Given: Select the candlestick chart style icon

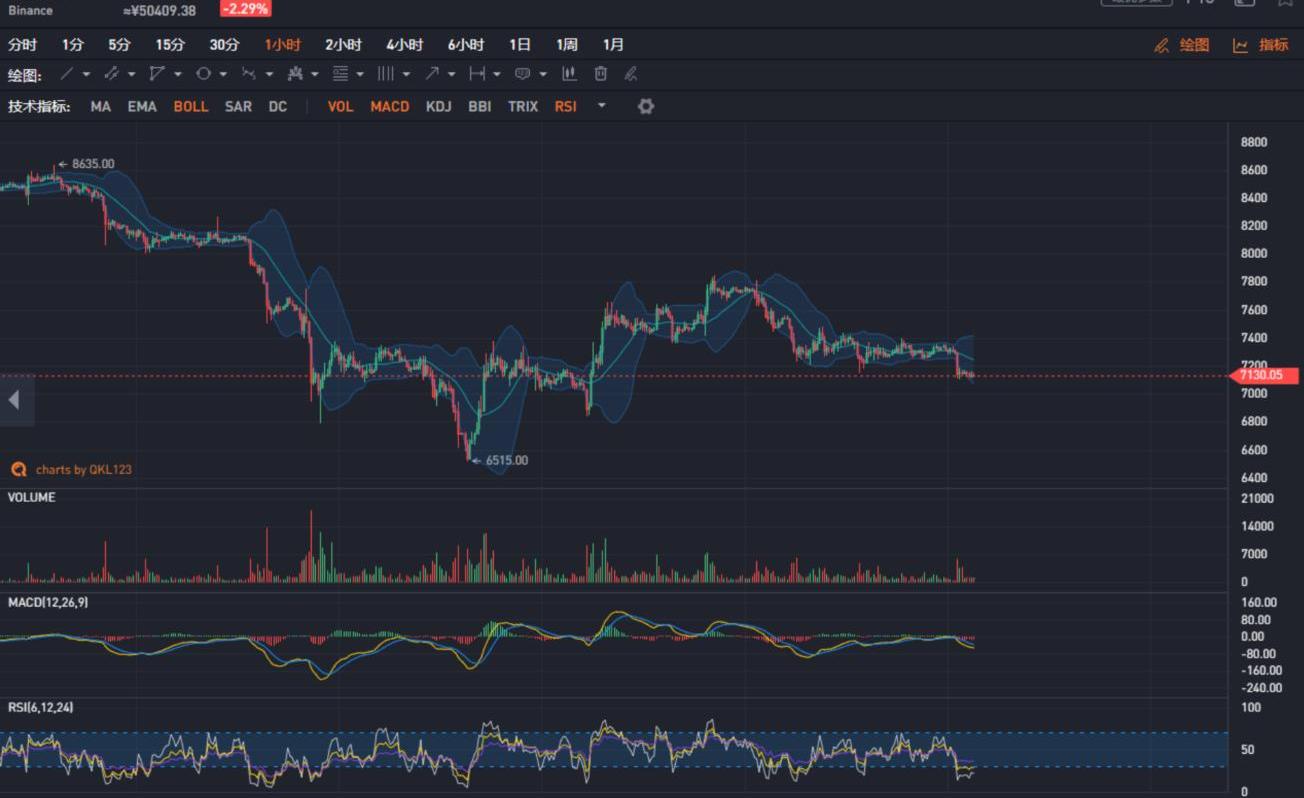Looking at the screenshot, I should [x=569, y=74].
